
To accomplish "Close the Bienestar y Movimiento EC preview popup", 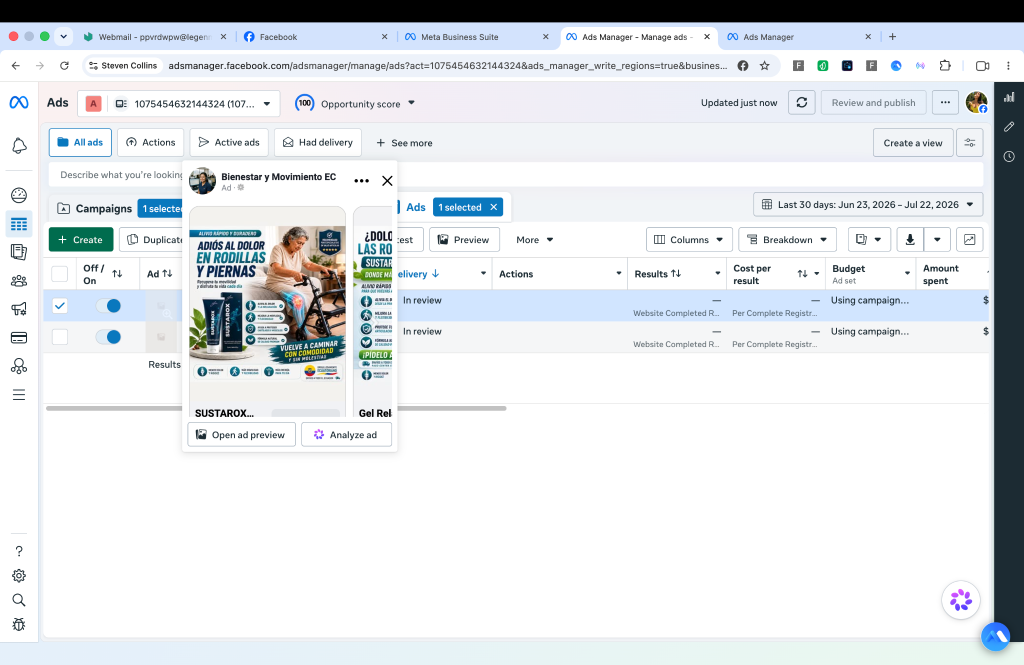I will [387, 181].
